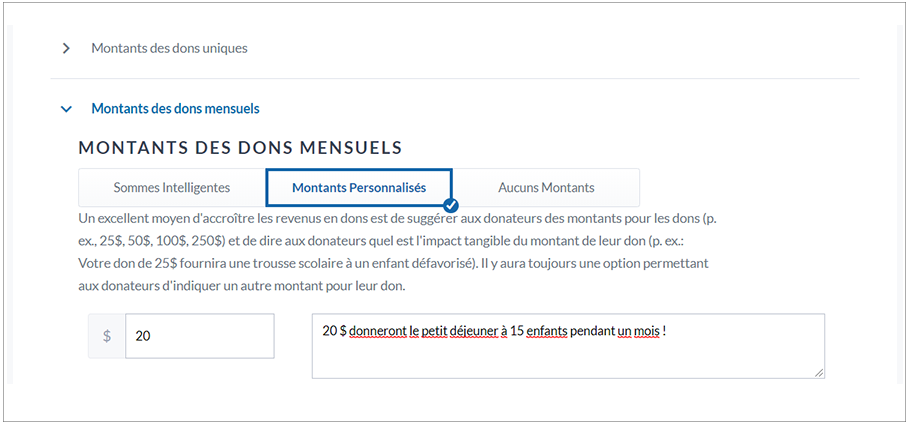The width and height of the screenshot is (909, 423).
Task: Click the MONTANTS DES DONS MENSUELS heading
Action: click(x=240, y=148)
